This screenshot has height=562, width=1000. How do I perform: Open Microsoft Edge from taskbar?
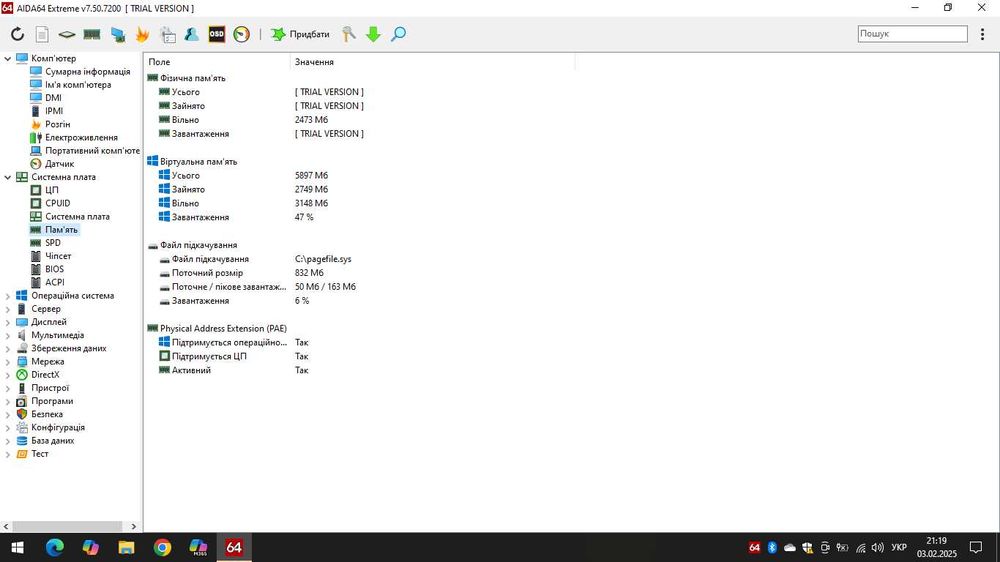(55, 547)
